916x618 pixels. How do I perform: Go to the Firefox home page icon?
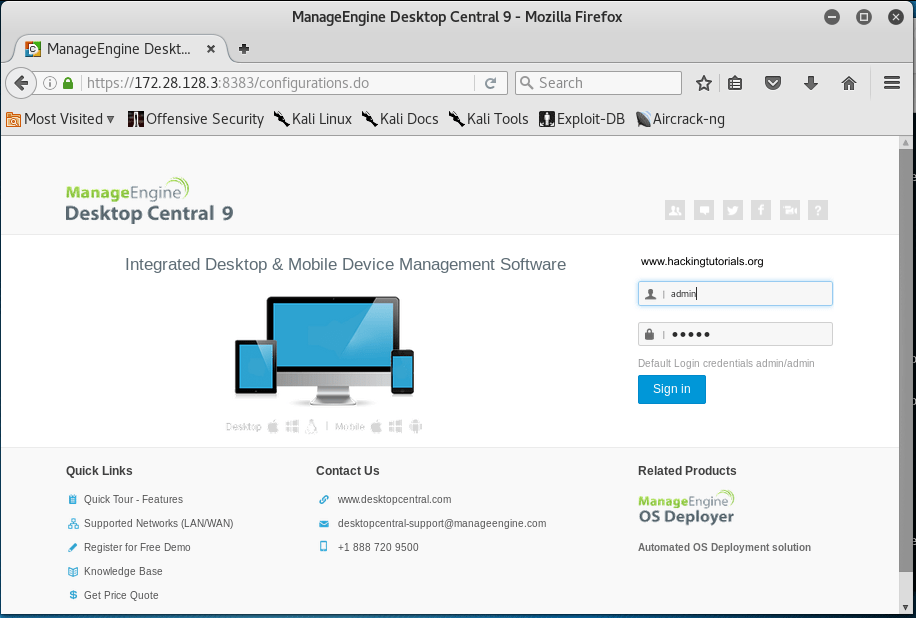tap(849, 83)
